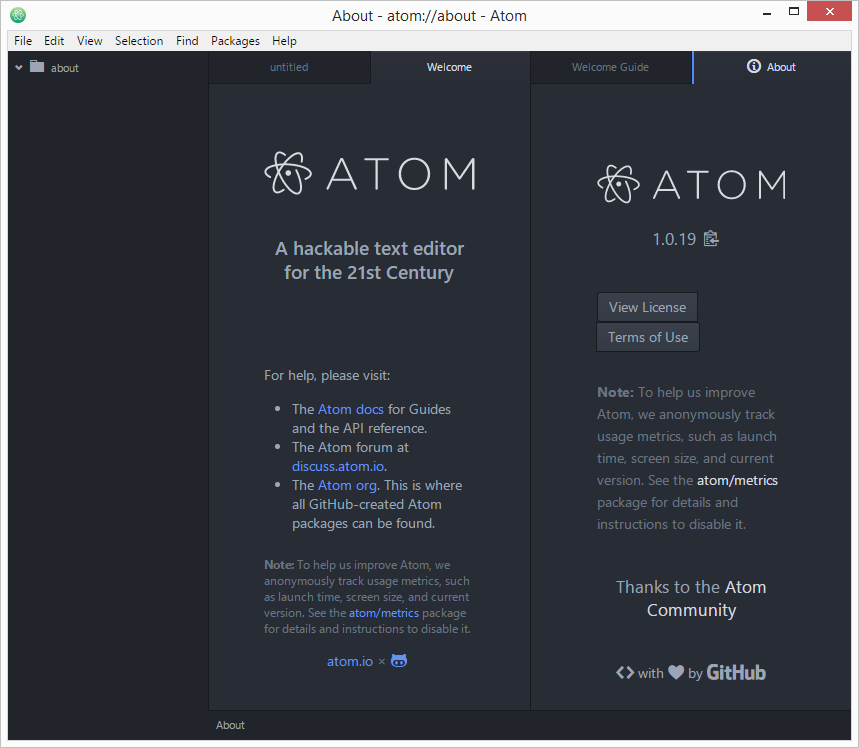859x748 pixels.
Task: Copy version 1.0.19 with clipboard icon
Action: pyautogui.click(x=711, y=238)
